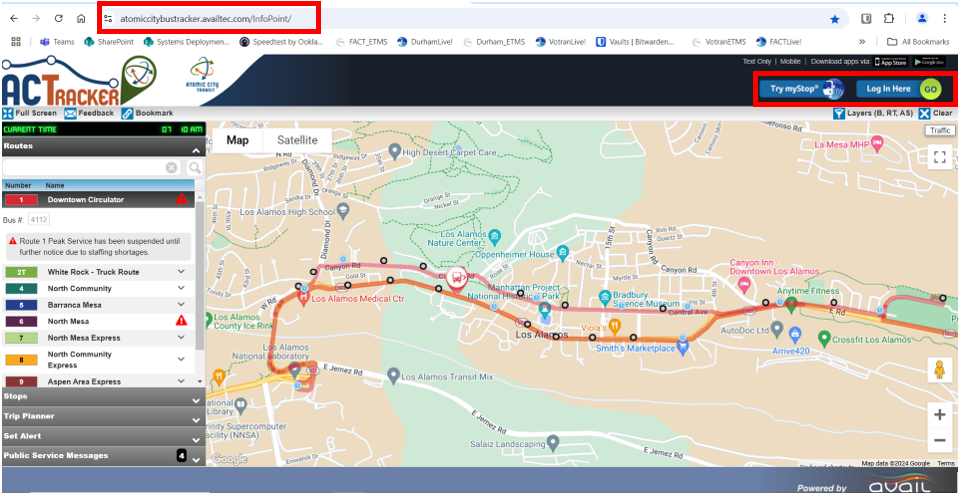
Task: Click the route search input field
Action: coord(85,167)
